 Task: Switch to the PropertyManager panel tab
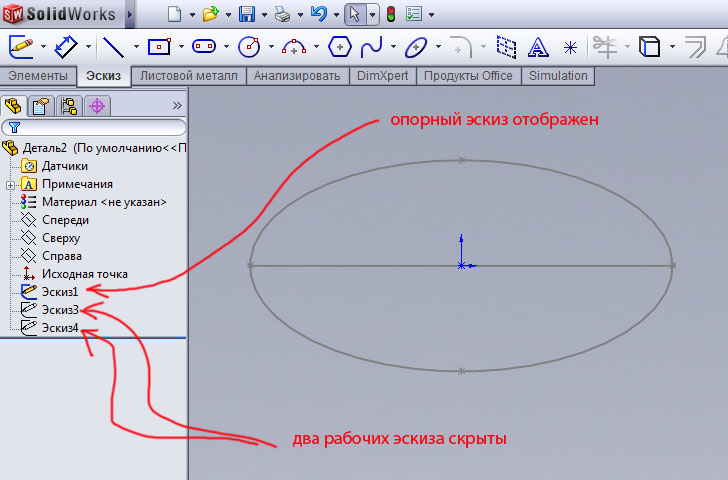coord(41,105)
